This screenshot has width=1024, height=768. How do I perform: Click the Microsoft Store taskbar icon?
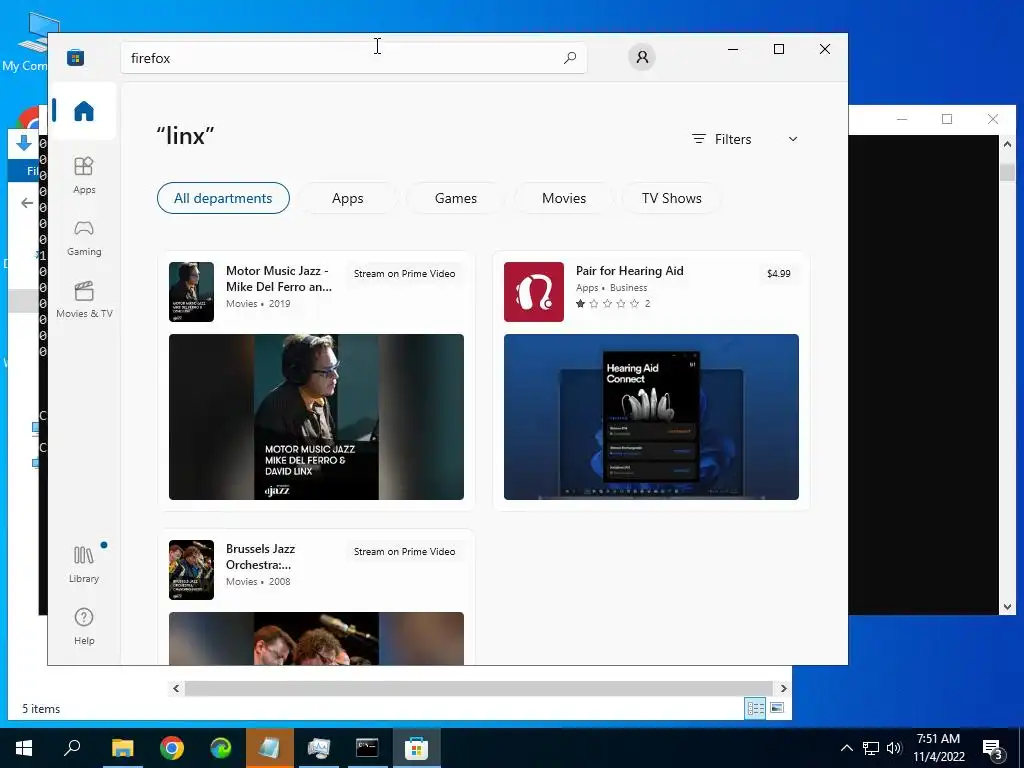coord(416,748)
